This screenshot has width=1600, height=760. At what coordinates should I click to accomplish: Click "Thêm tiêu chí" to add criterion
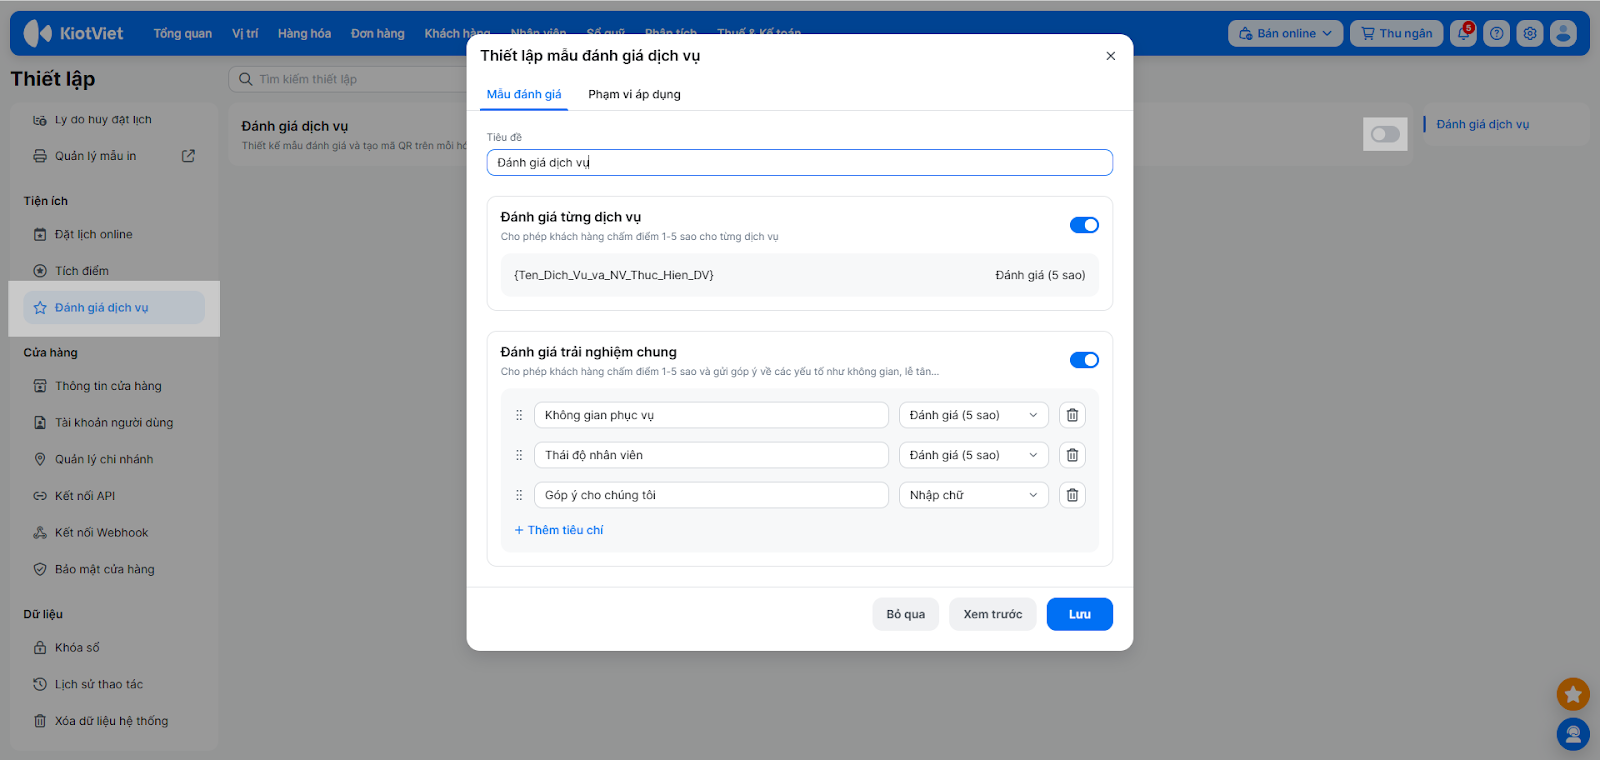(x=559, y=530)
